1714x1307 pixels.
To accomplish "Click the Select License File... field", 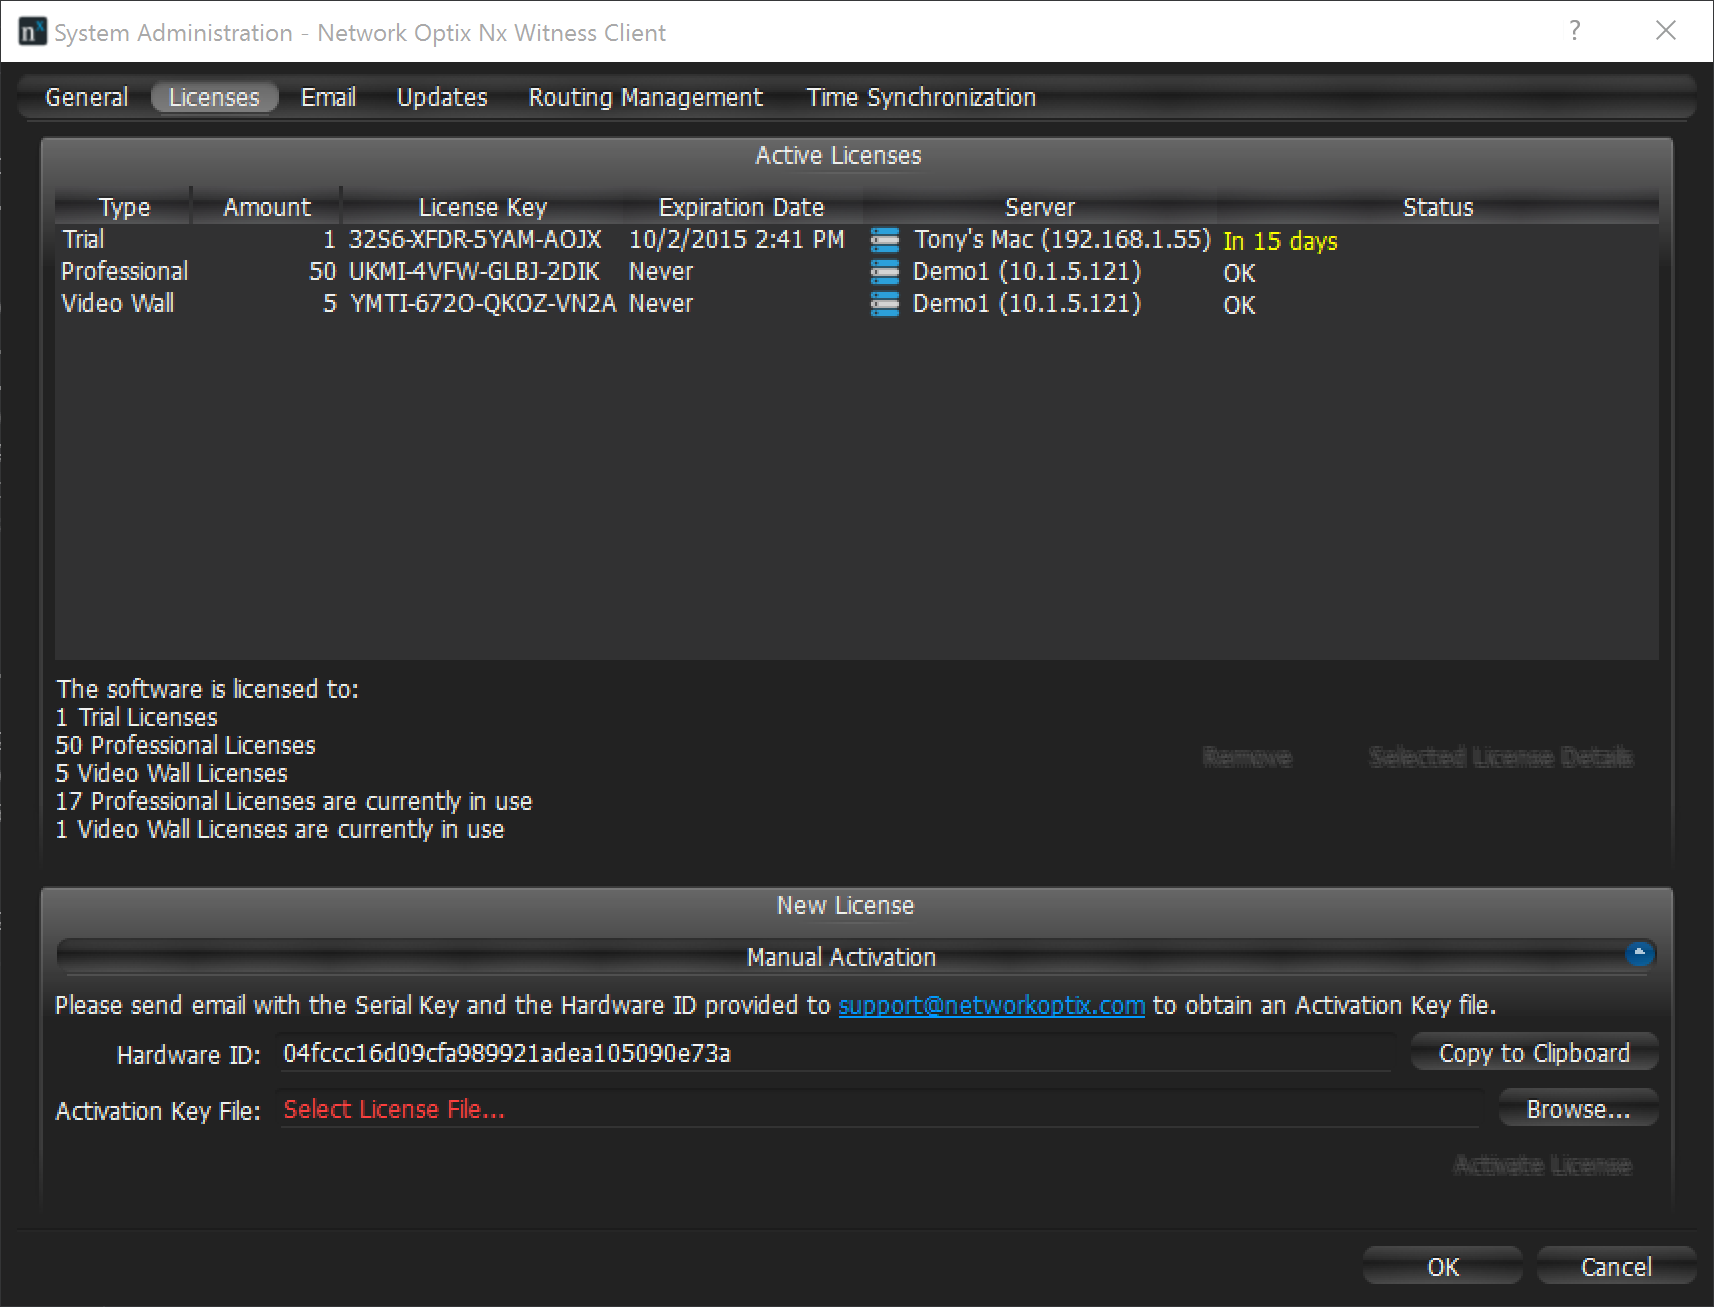I will pyautogui.click(x=880, y=1109).
